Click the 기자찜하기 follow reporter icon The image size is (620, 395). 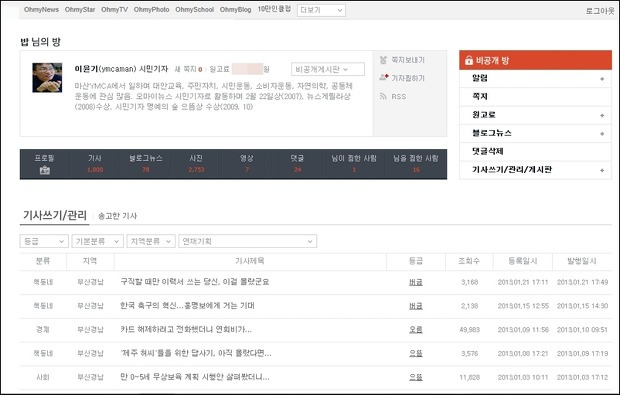click(383, 77)
